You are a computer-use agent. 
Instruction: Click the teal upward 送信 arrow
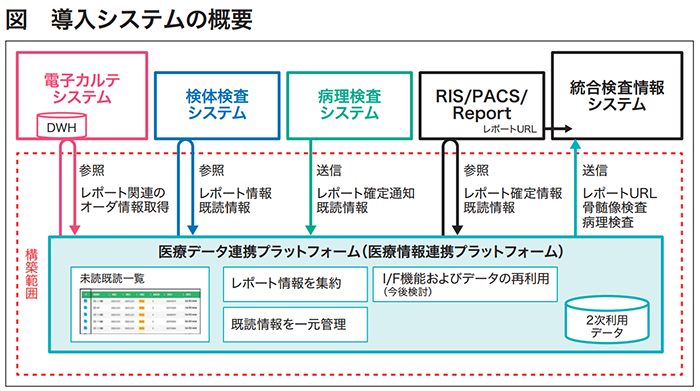[575, 187]
